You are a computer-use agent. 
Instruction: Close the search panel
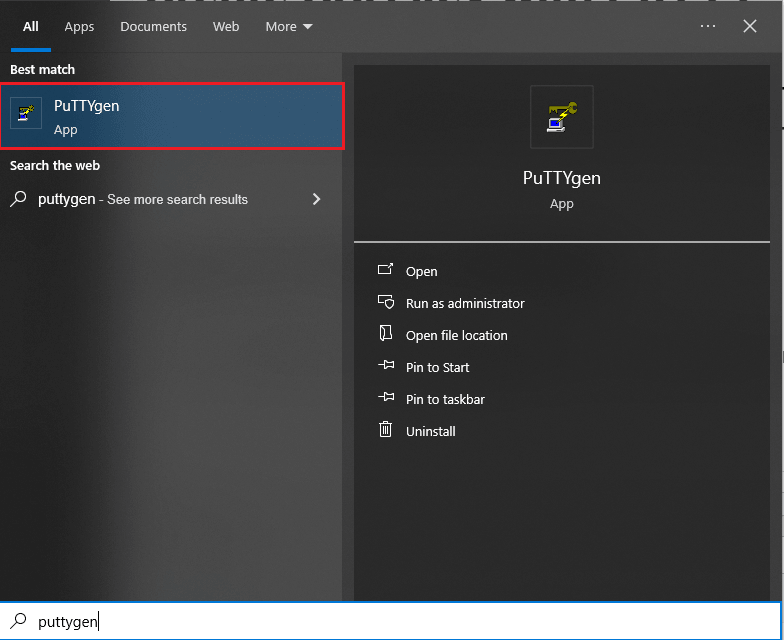(750, 26)
